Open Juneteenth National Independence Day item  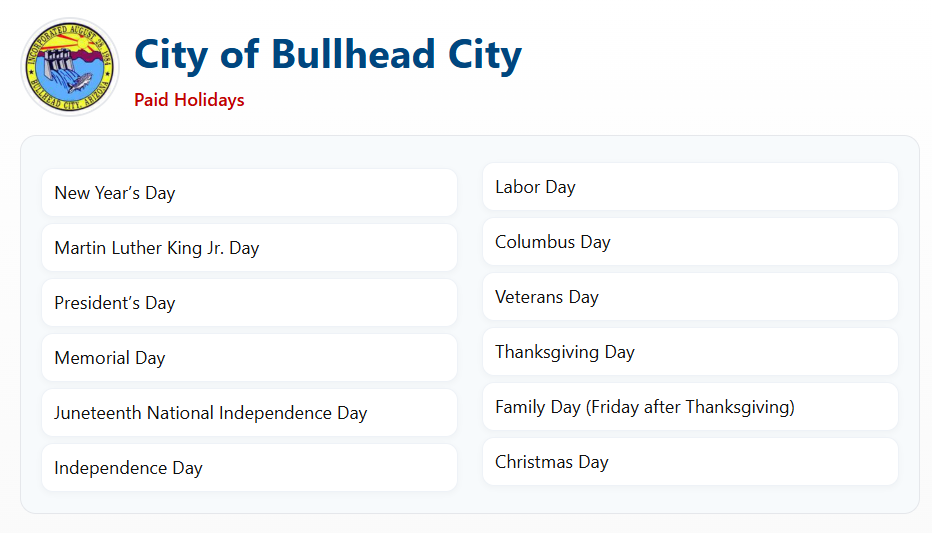250,412
